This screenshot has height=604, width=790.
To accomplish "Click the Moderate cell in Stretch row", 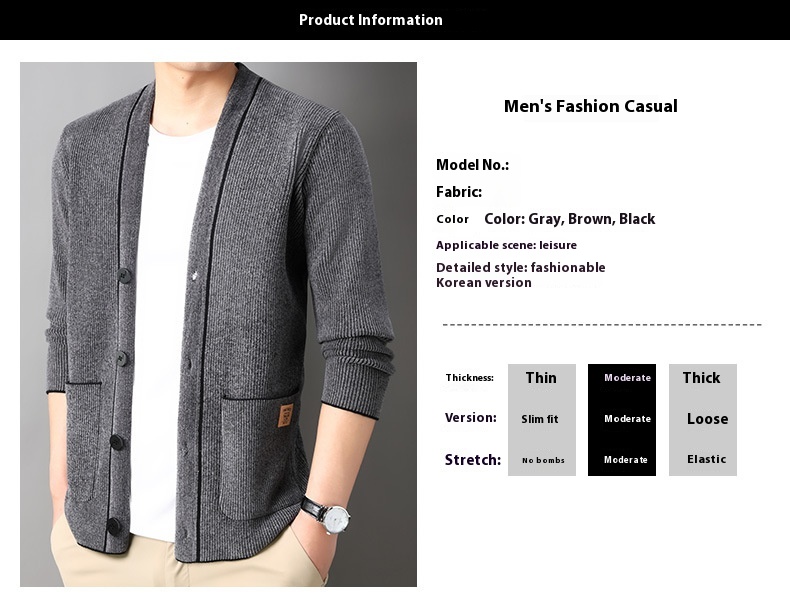I will [626, 460].
